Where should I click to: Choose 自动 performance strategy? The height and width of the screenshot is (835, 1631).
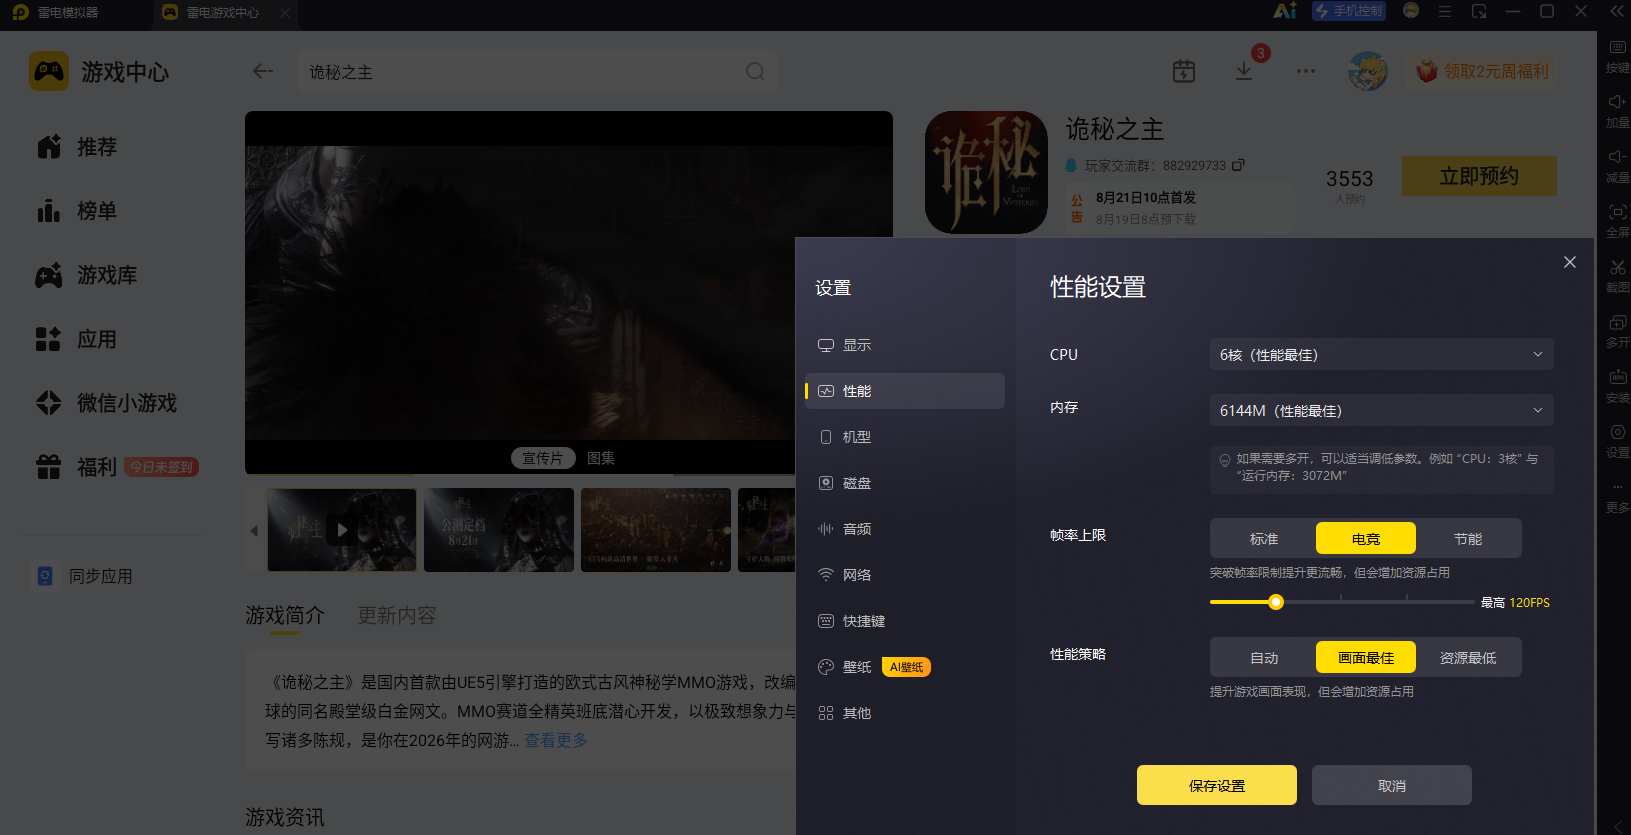(1264, 657)
